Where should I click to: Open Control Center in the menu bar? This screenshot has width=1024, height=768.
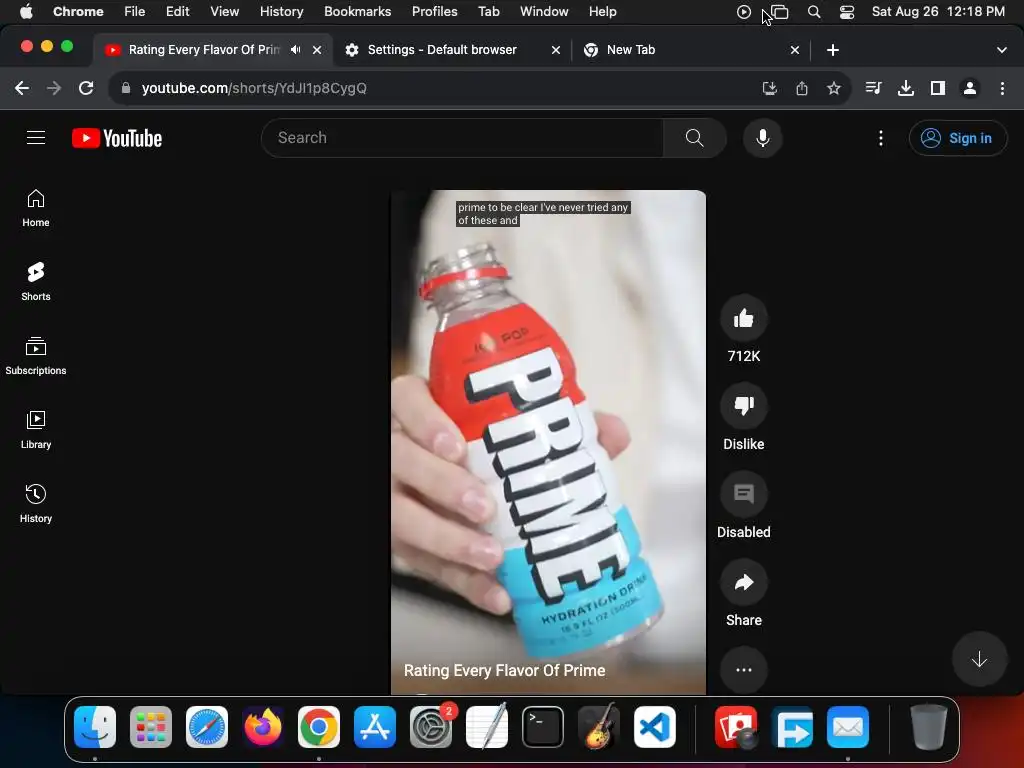pos(846,12)
